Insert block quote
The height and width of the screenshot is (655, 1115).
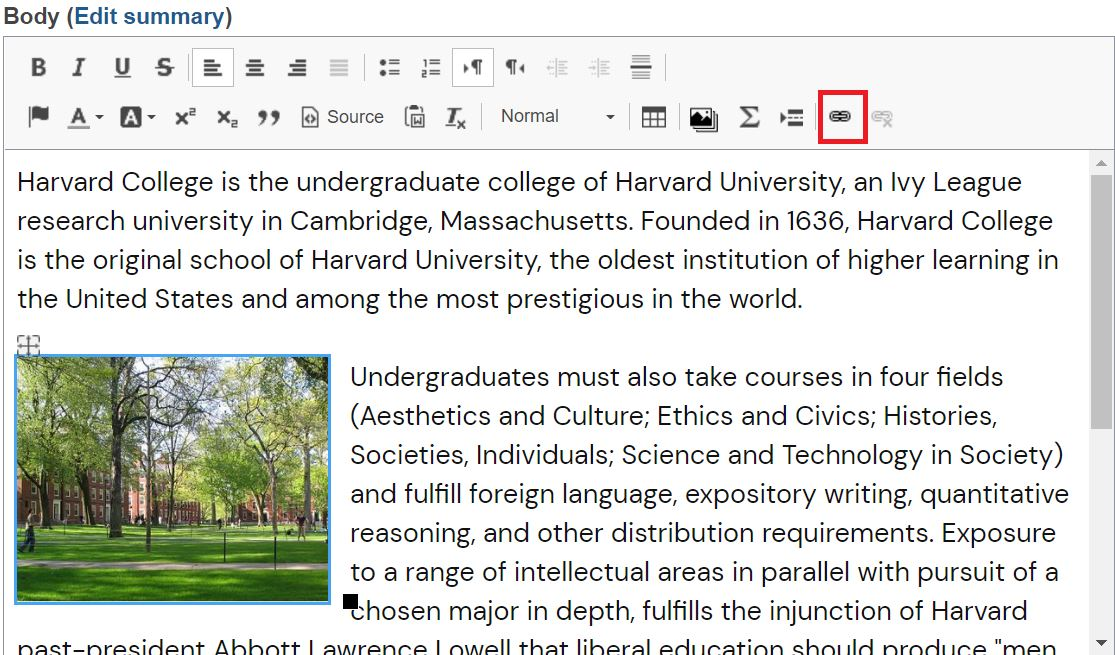click(x=269, y=117)
